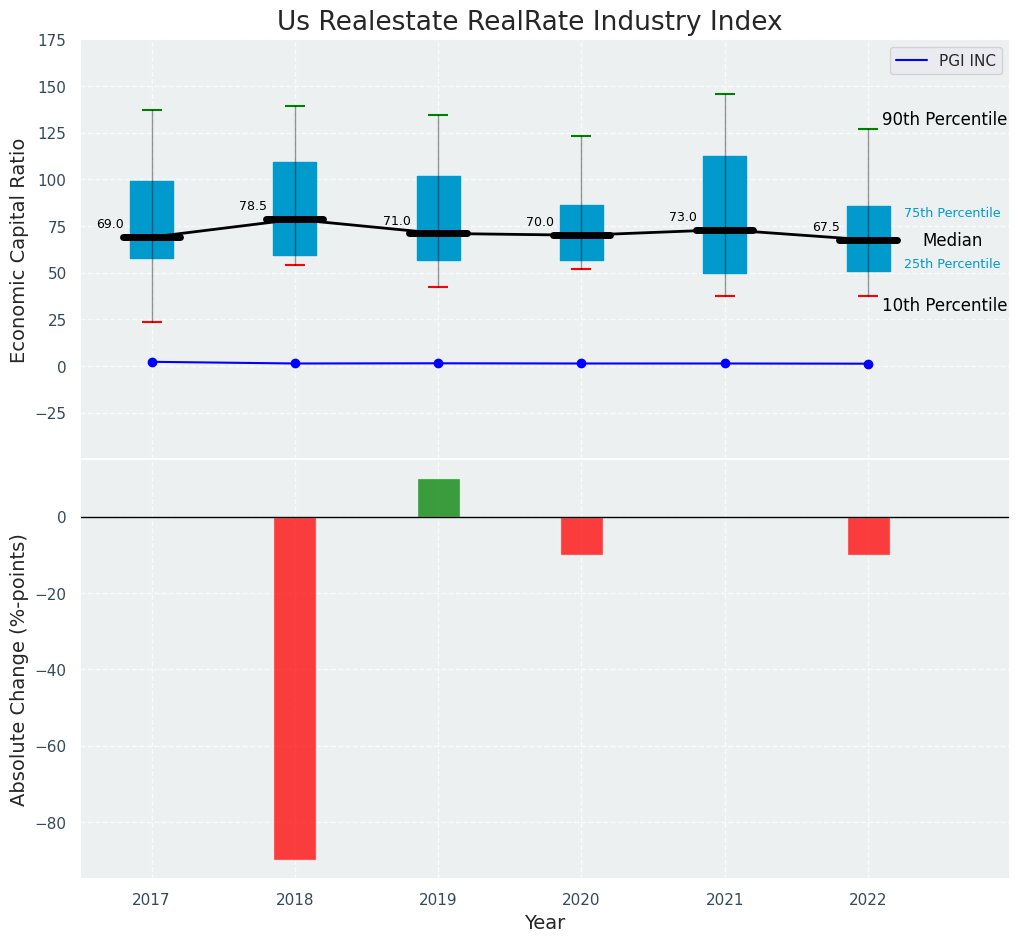This screenshot has width=1019, height=942.
Task: Click the 25th Percentile label
Action: point(952,264)
